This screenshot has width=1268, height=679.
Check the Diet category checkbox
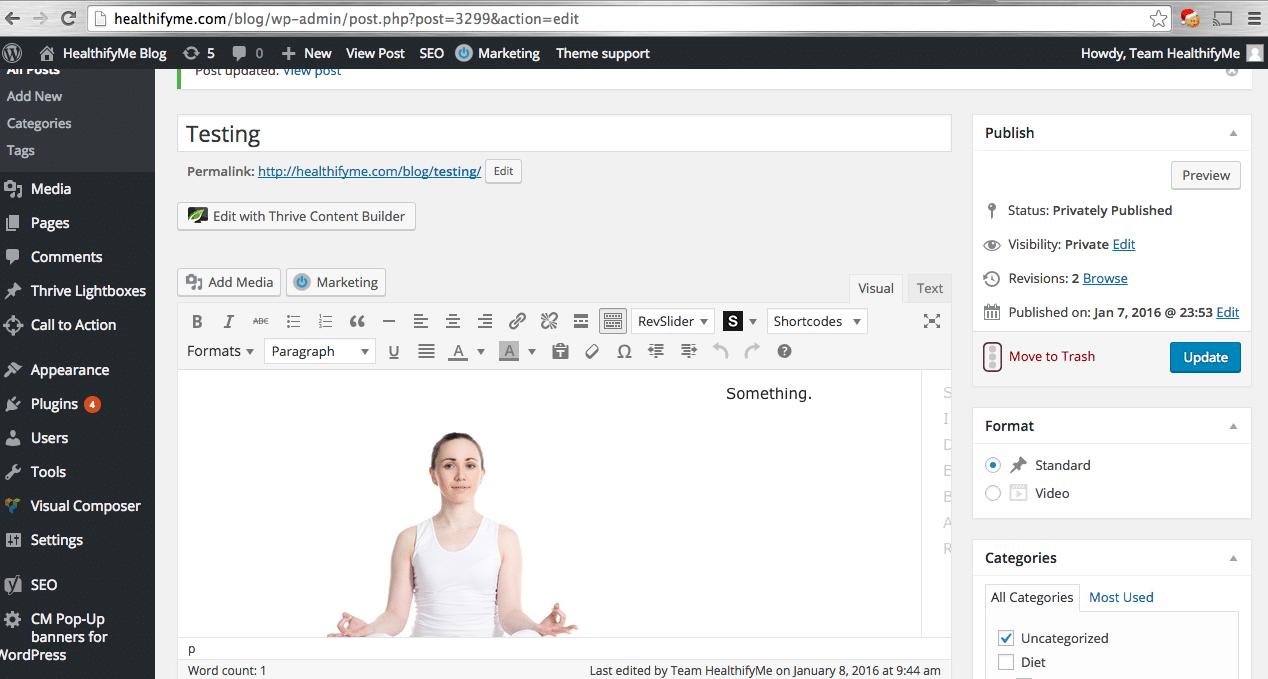click(1006, 662)
